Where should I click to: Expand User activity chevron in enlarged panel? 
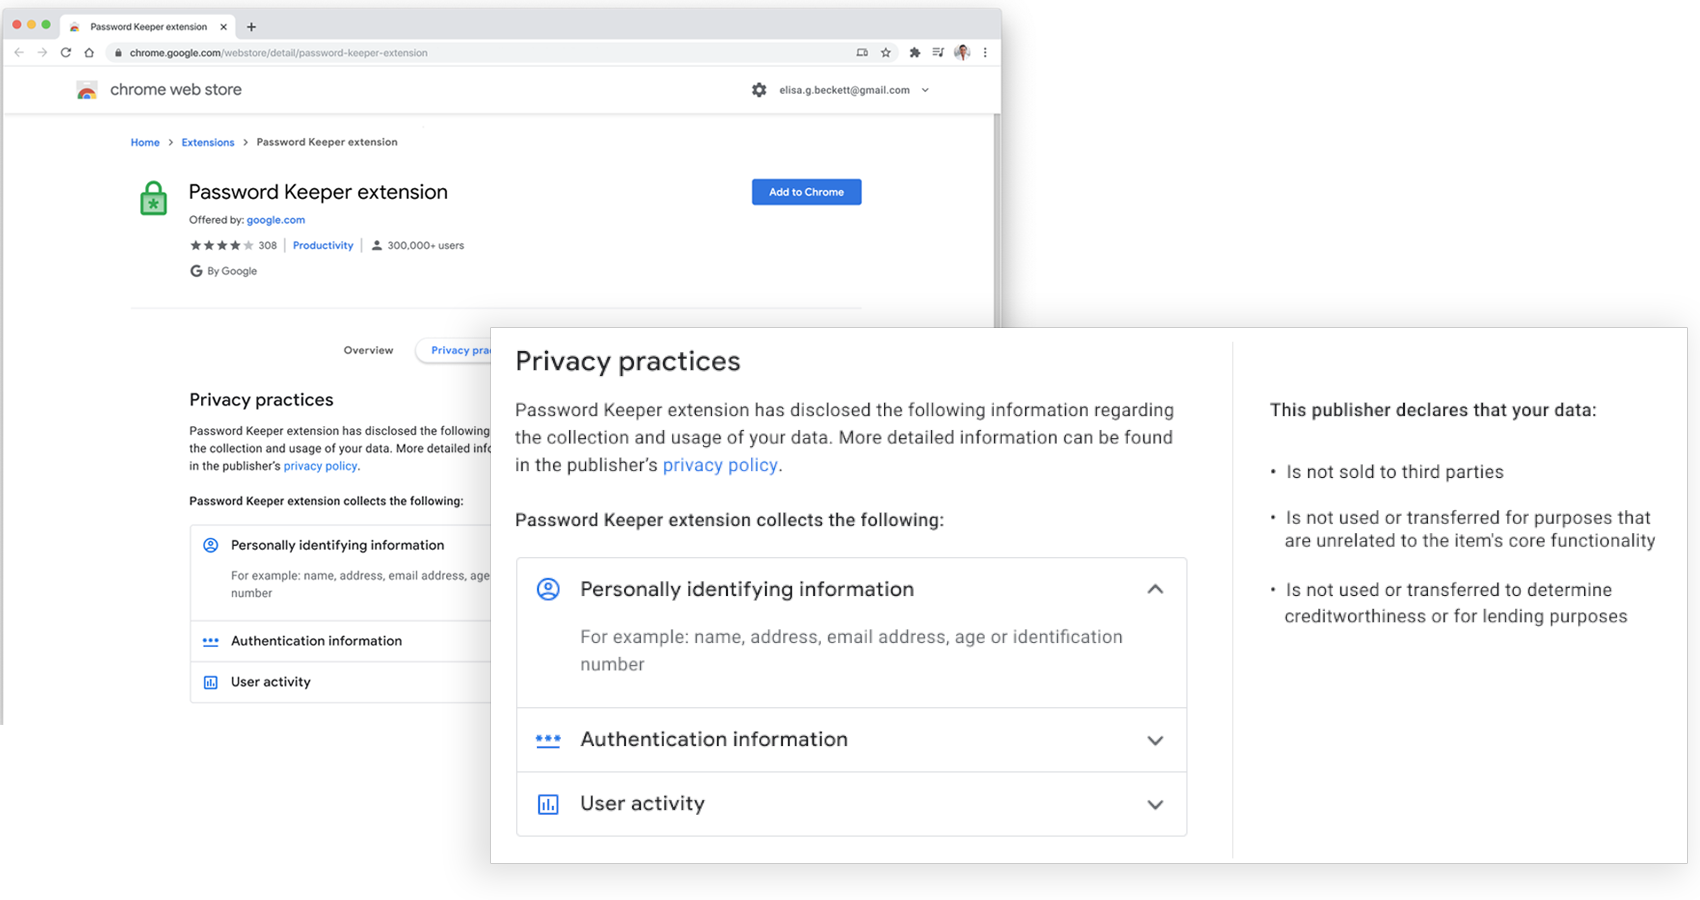pyautogui.click(x=1155, y=805)
